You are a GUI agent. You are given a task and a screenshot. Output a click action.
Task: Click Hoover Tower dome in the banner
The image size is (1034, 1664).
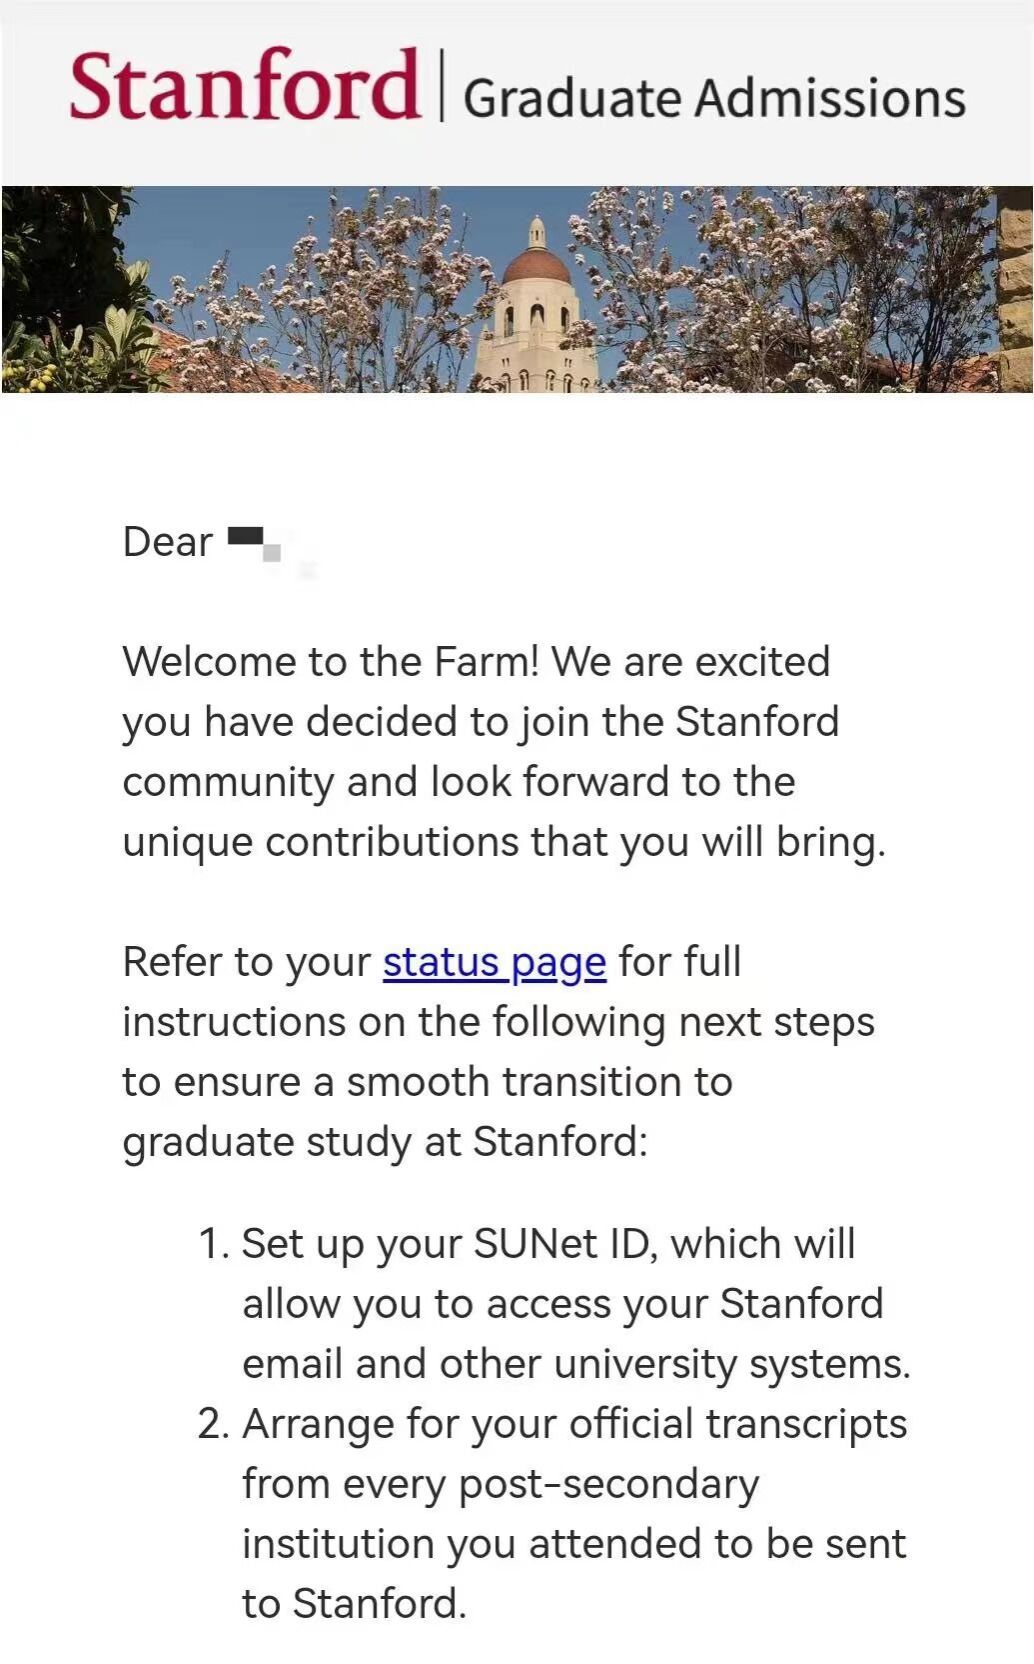(x=537, y=264)
